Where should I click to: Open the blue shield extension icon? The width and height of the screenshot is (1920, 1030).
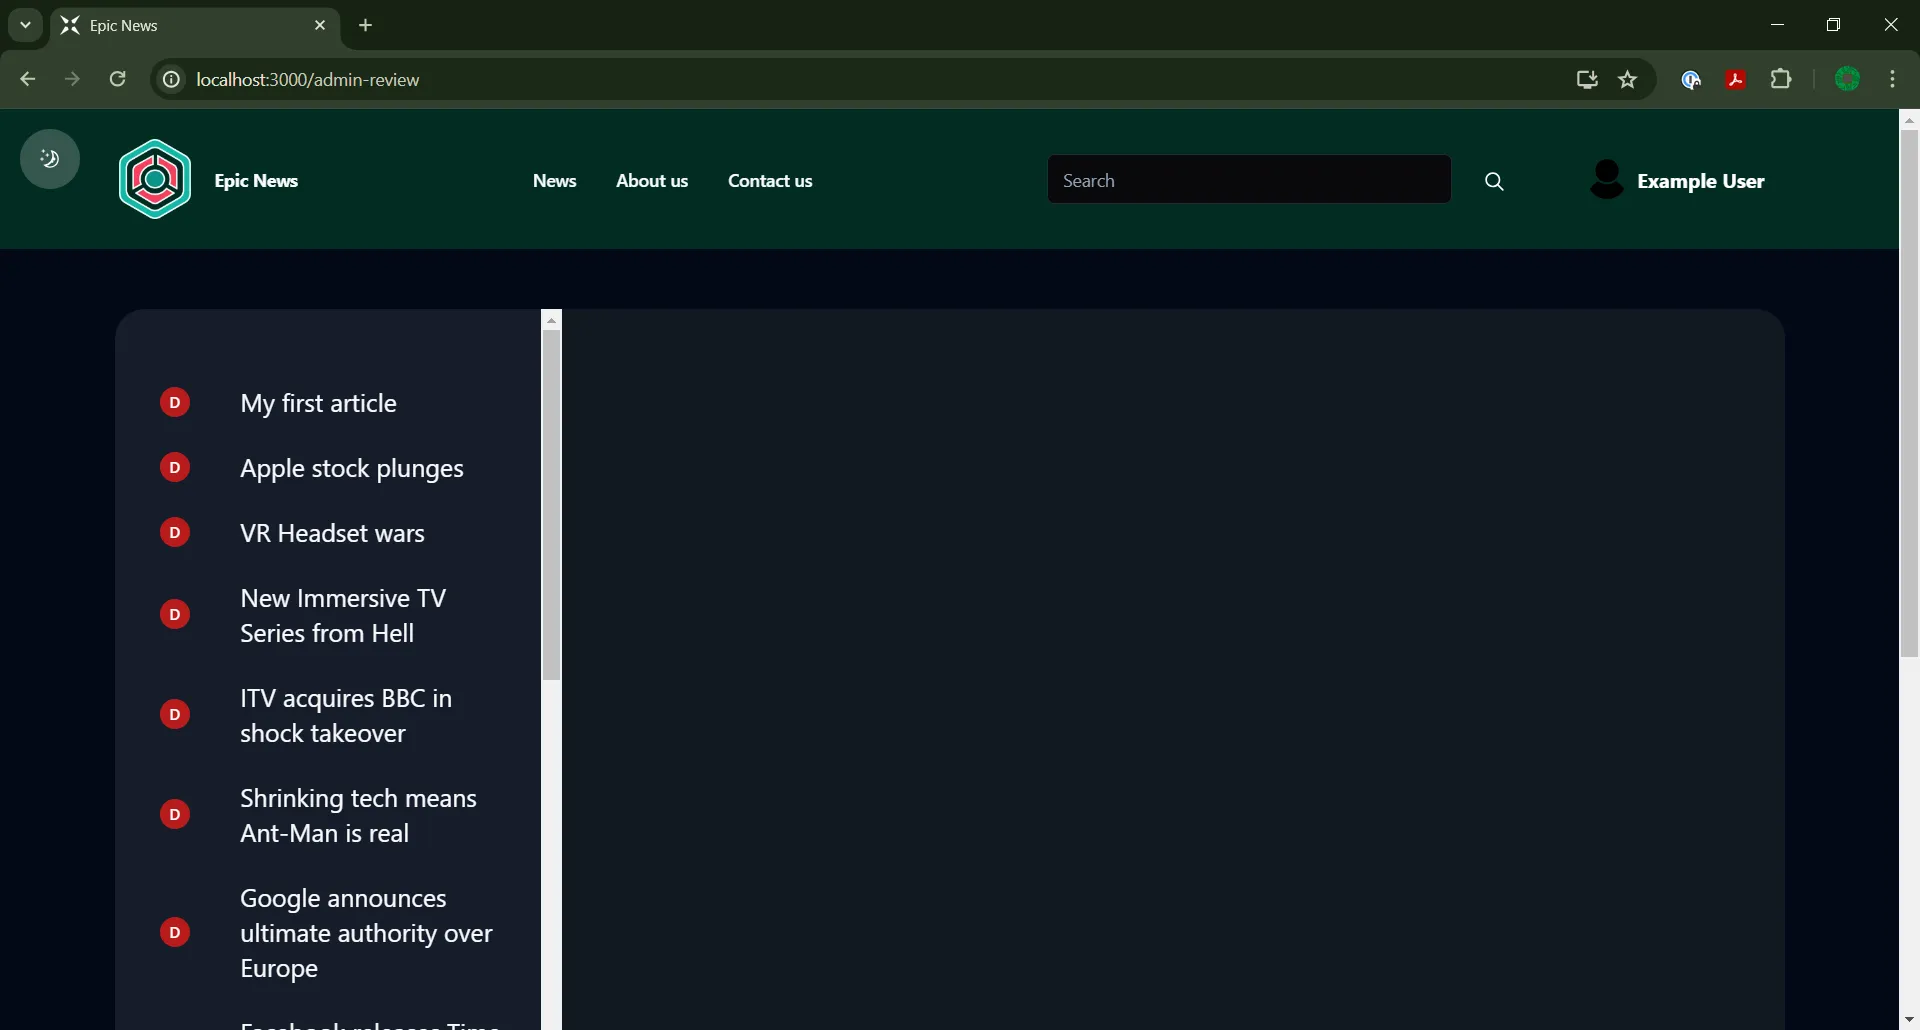(x=1691, y=80)
